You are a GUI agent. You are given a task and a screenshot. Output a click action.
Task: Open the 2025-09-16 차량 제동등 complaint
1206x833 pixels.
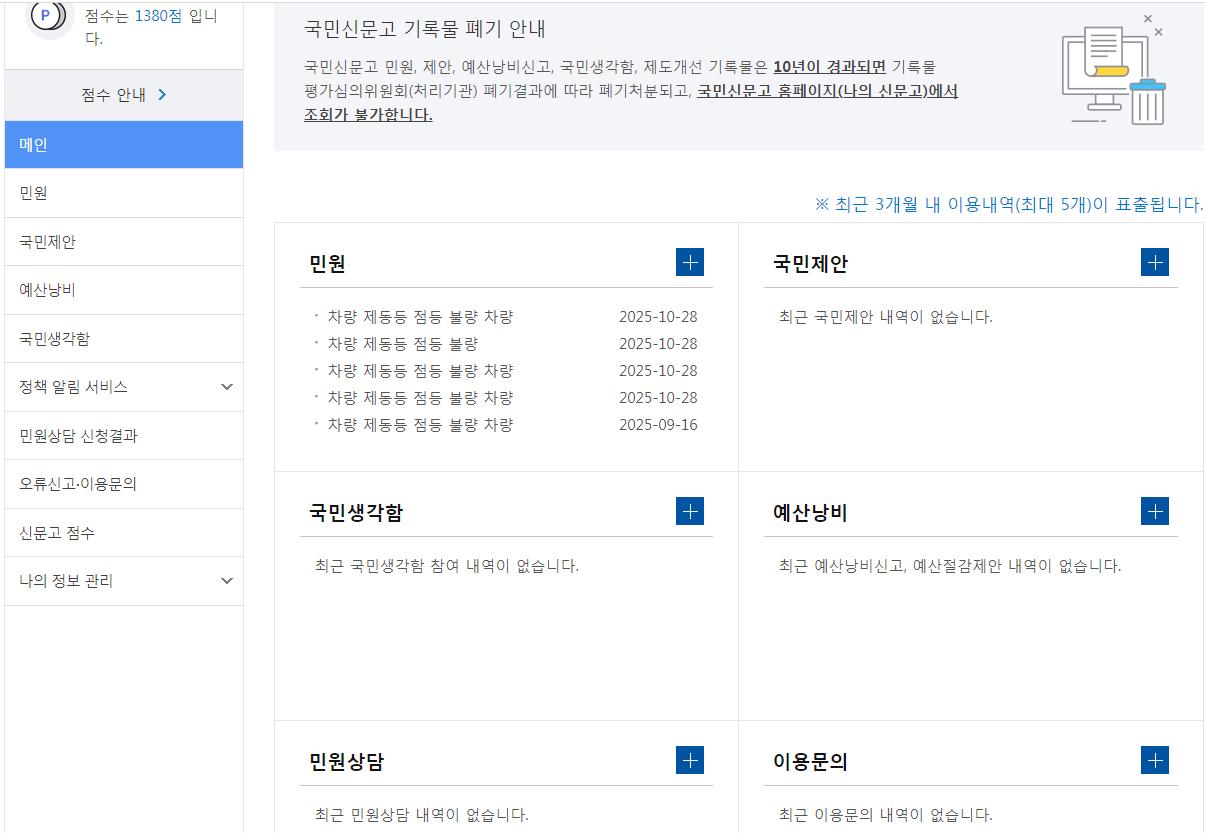[x=420, y=425]
